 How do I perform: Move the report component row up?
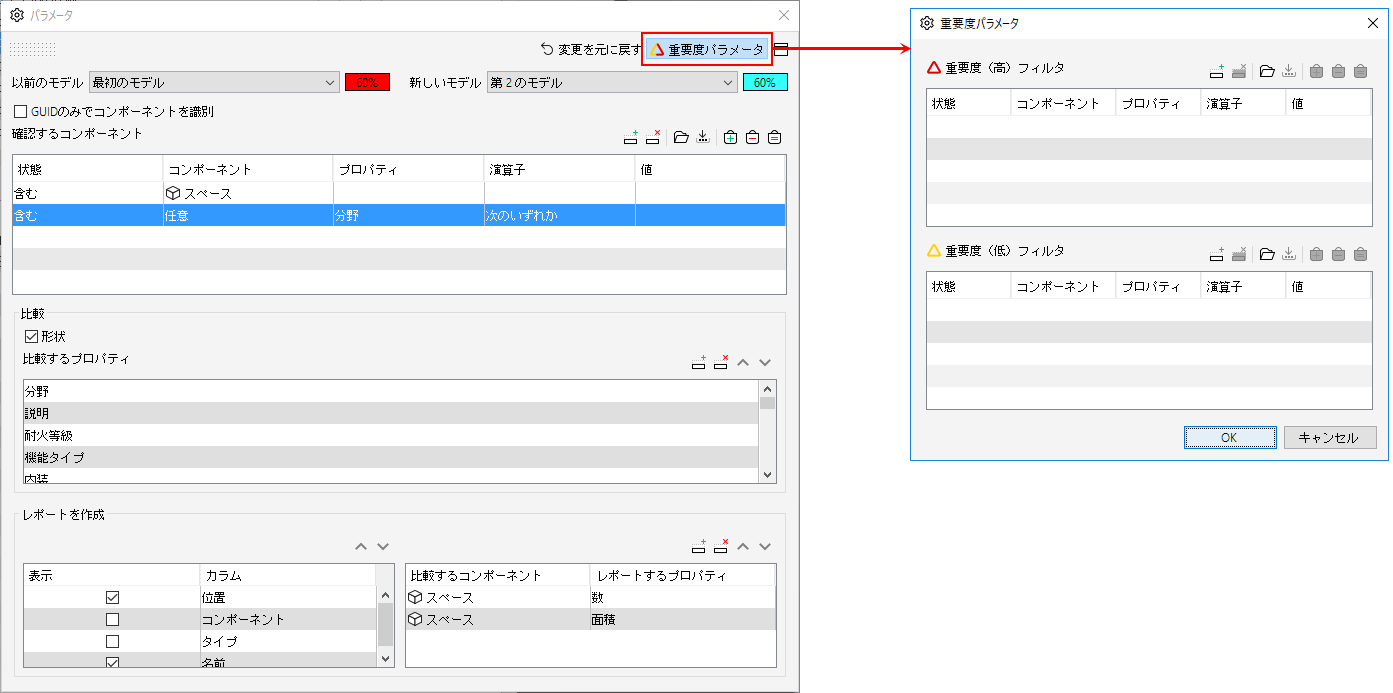(743, 547)
